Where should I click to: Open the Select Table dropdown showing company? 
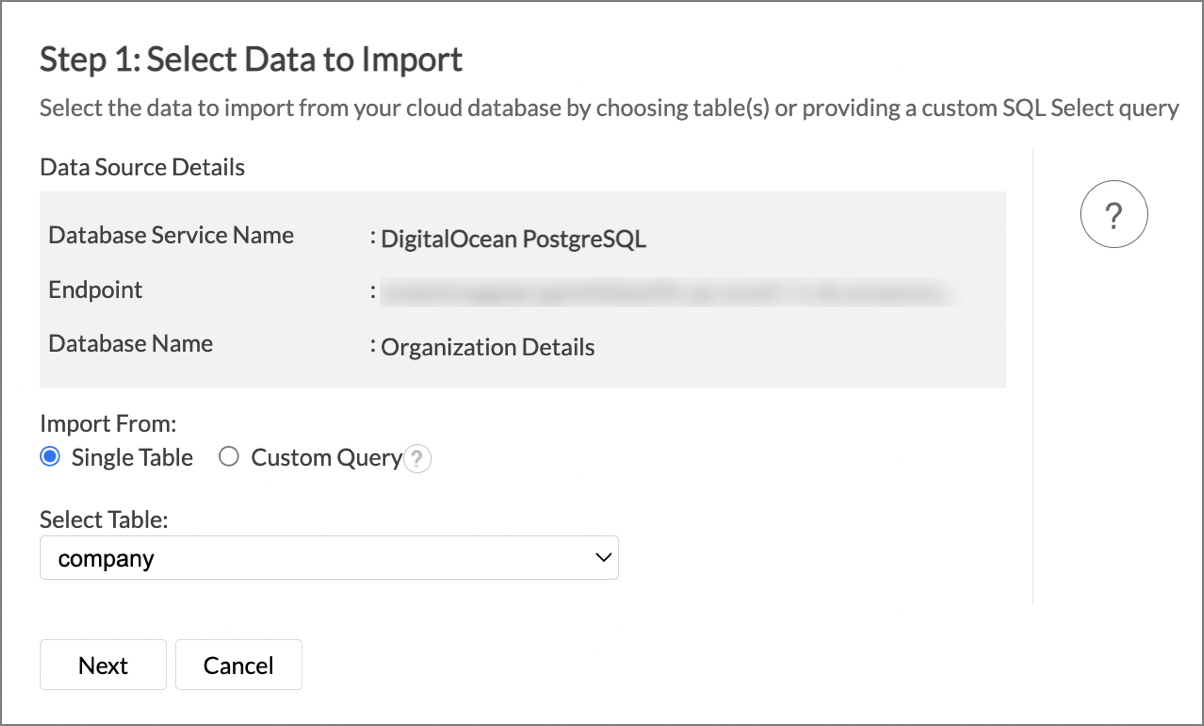pyautogui.click(x=329, y=558)
